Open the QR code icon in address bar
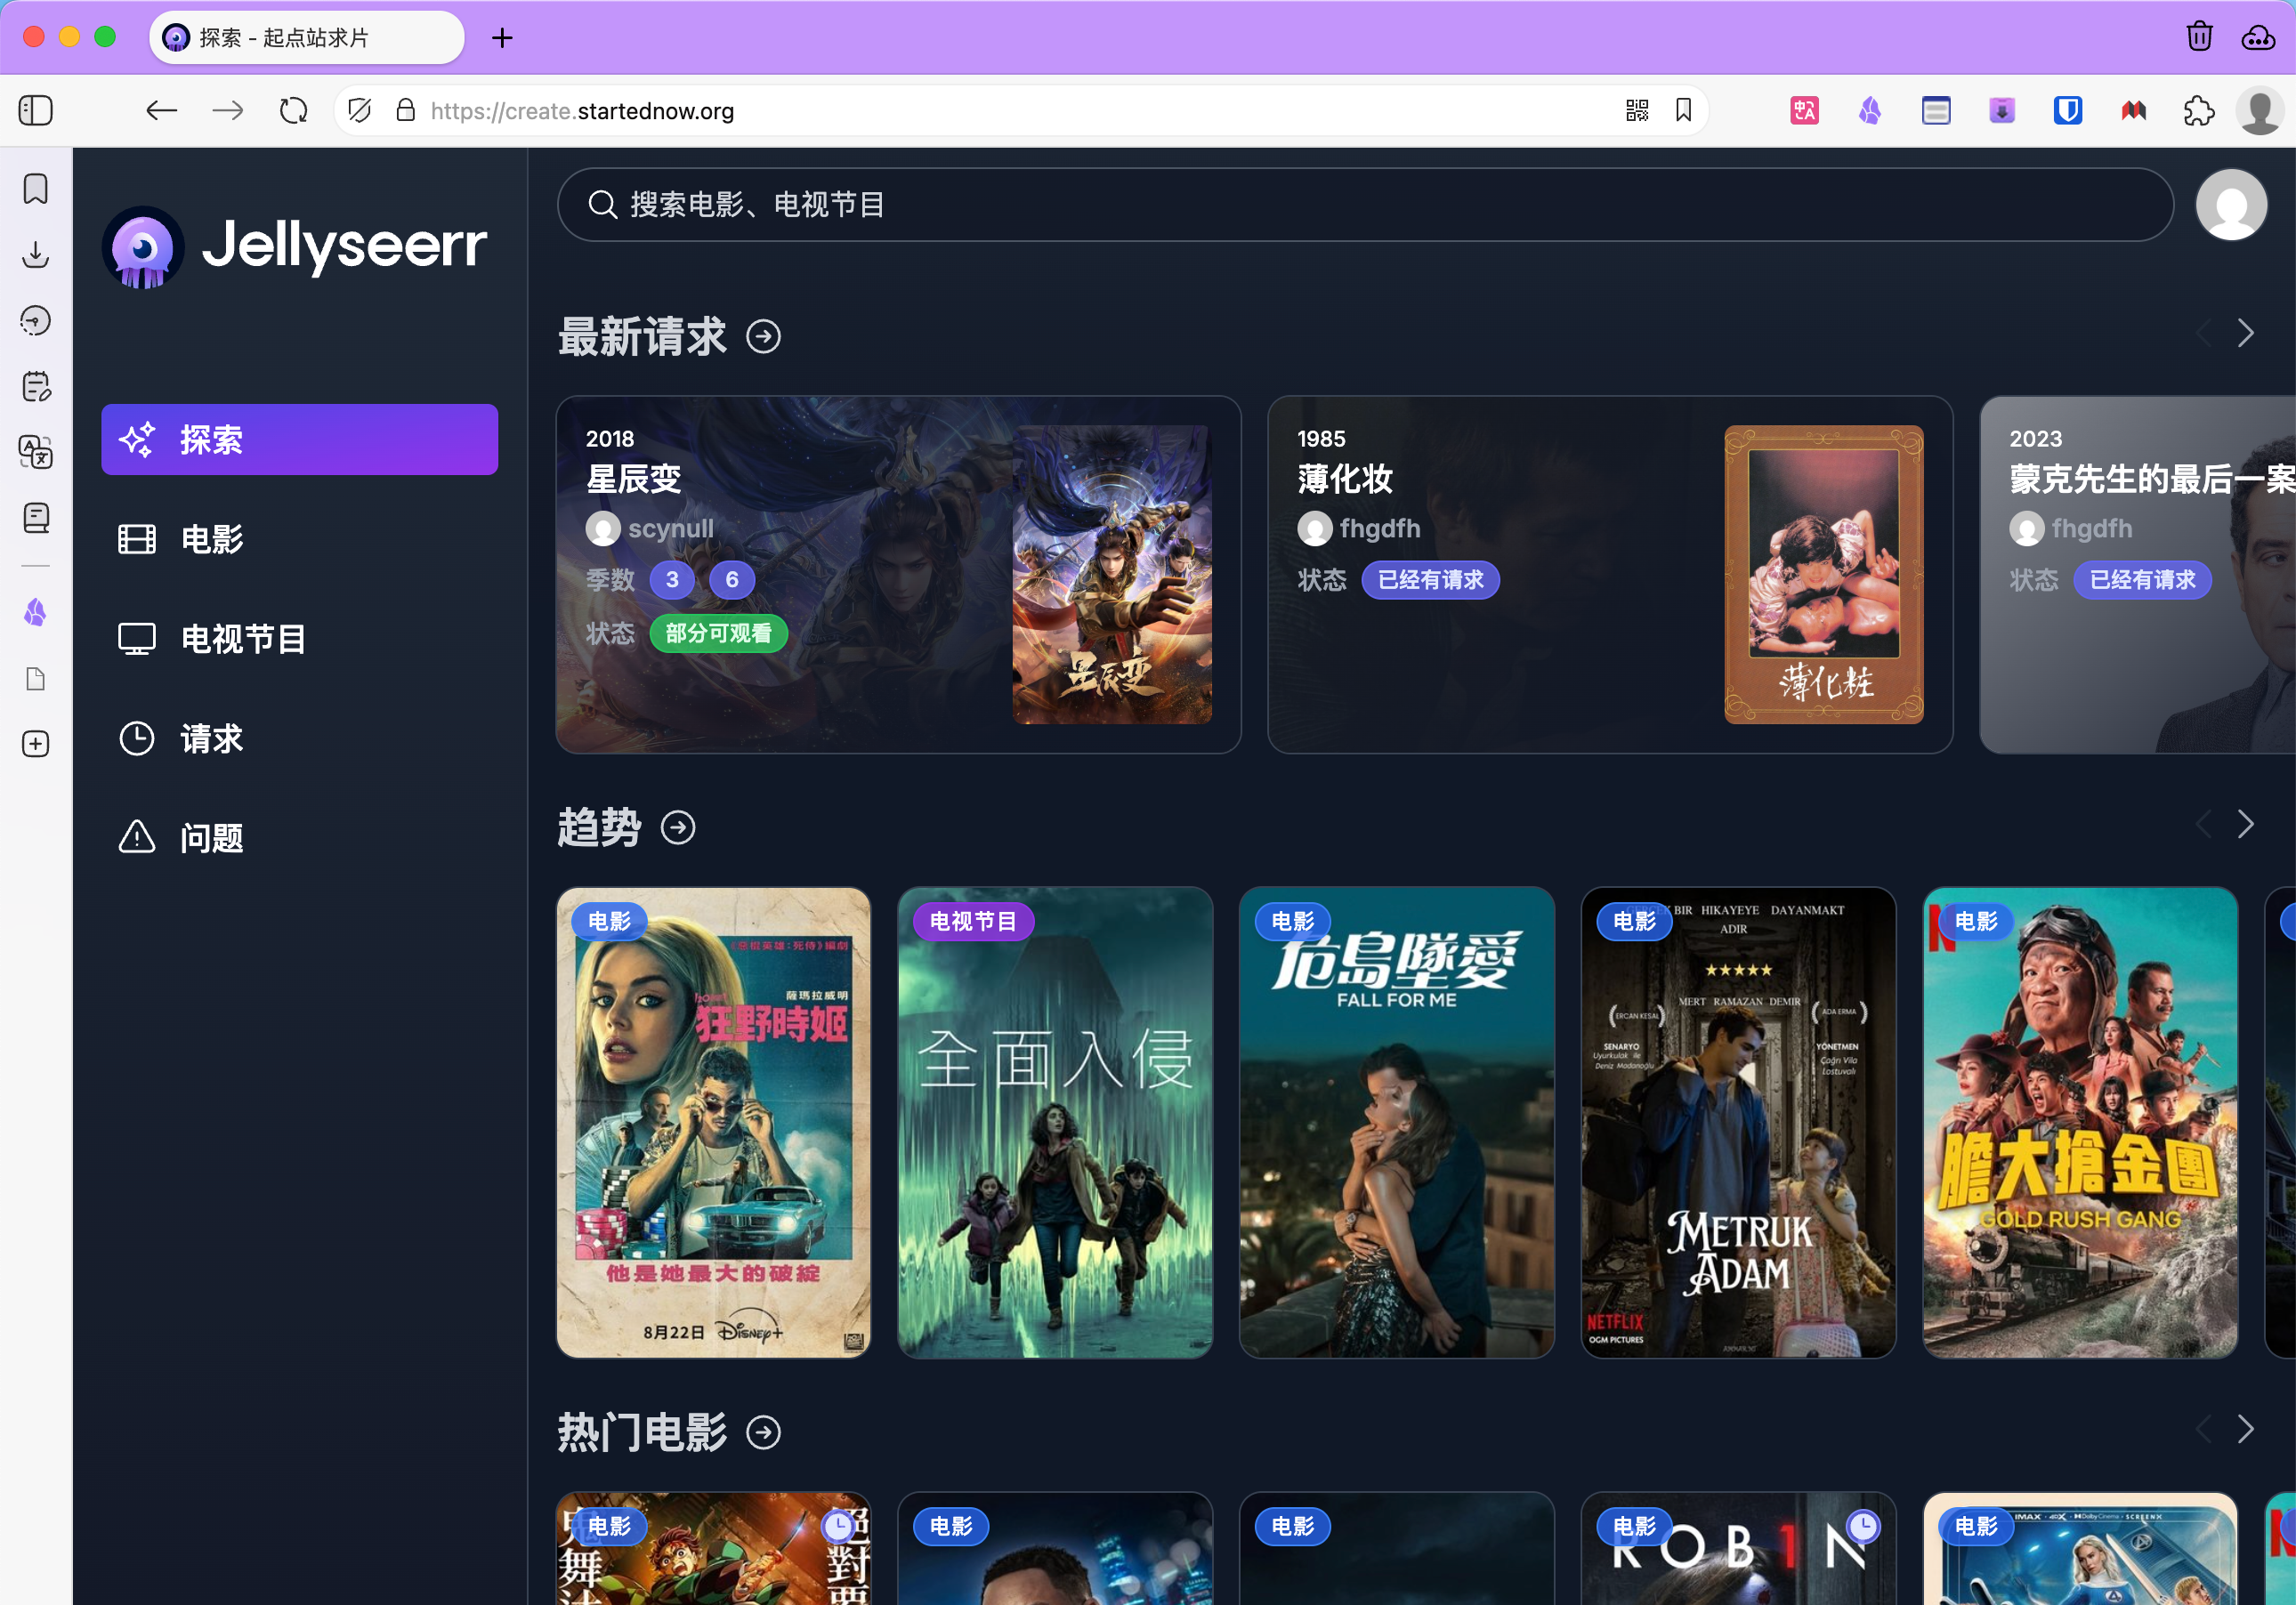 click(x=1637, y=111)
